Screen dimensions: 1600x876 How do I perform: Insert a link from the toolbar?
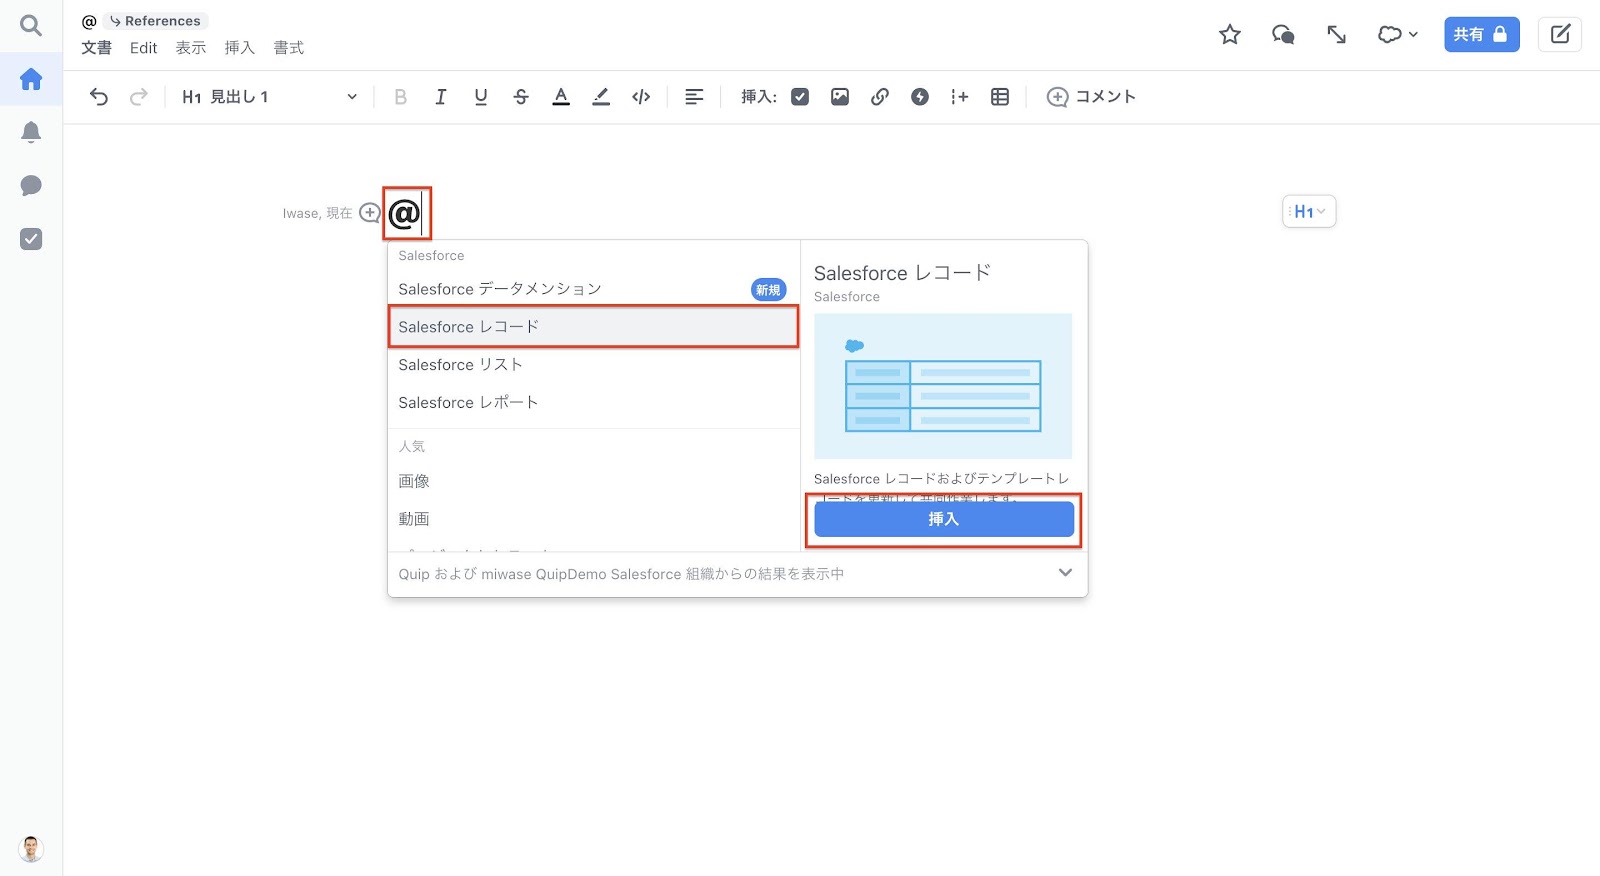tap(880, 97)
